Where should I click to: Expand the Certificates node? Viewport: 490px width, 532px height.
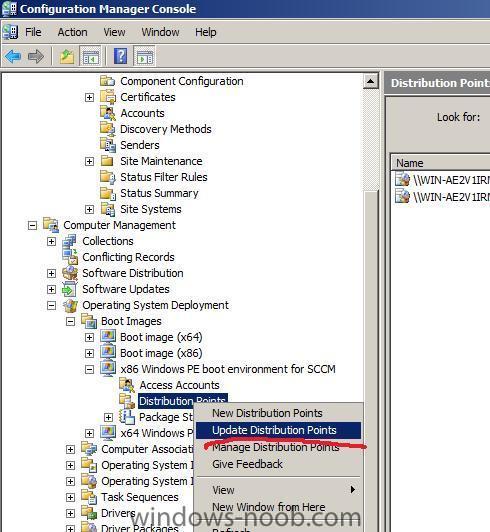coord(89,97)
